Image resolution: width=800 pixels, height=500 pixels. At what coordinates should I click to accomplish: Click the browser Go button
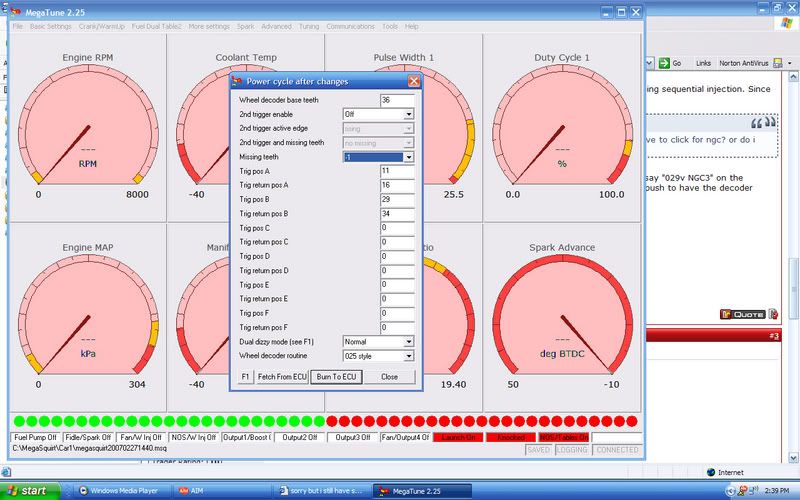point(670,63)
